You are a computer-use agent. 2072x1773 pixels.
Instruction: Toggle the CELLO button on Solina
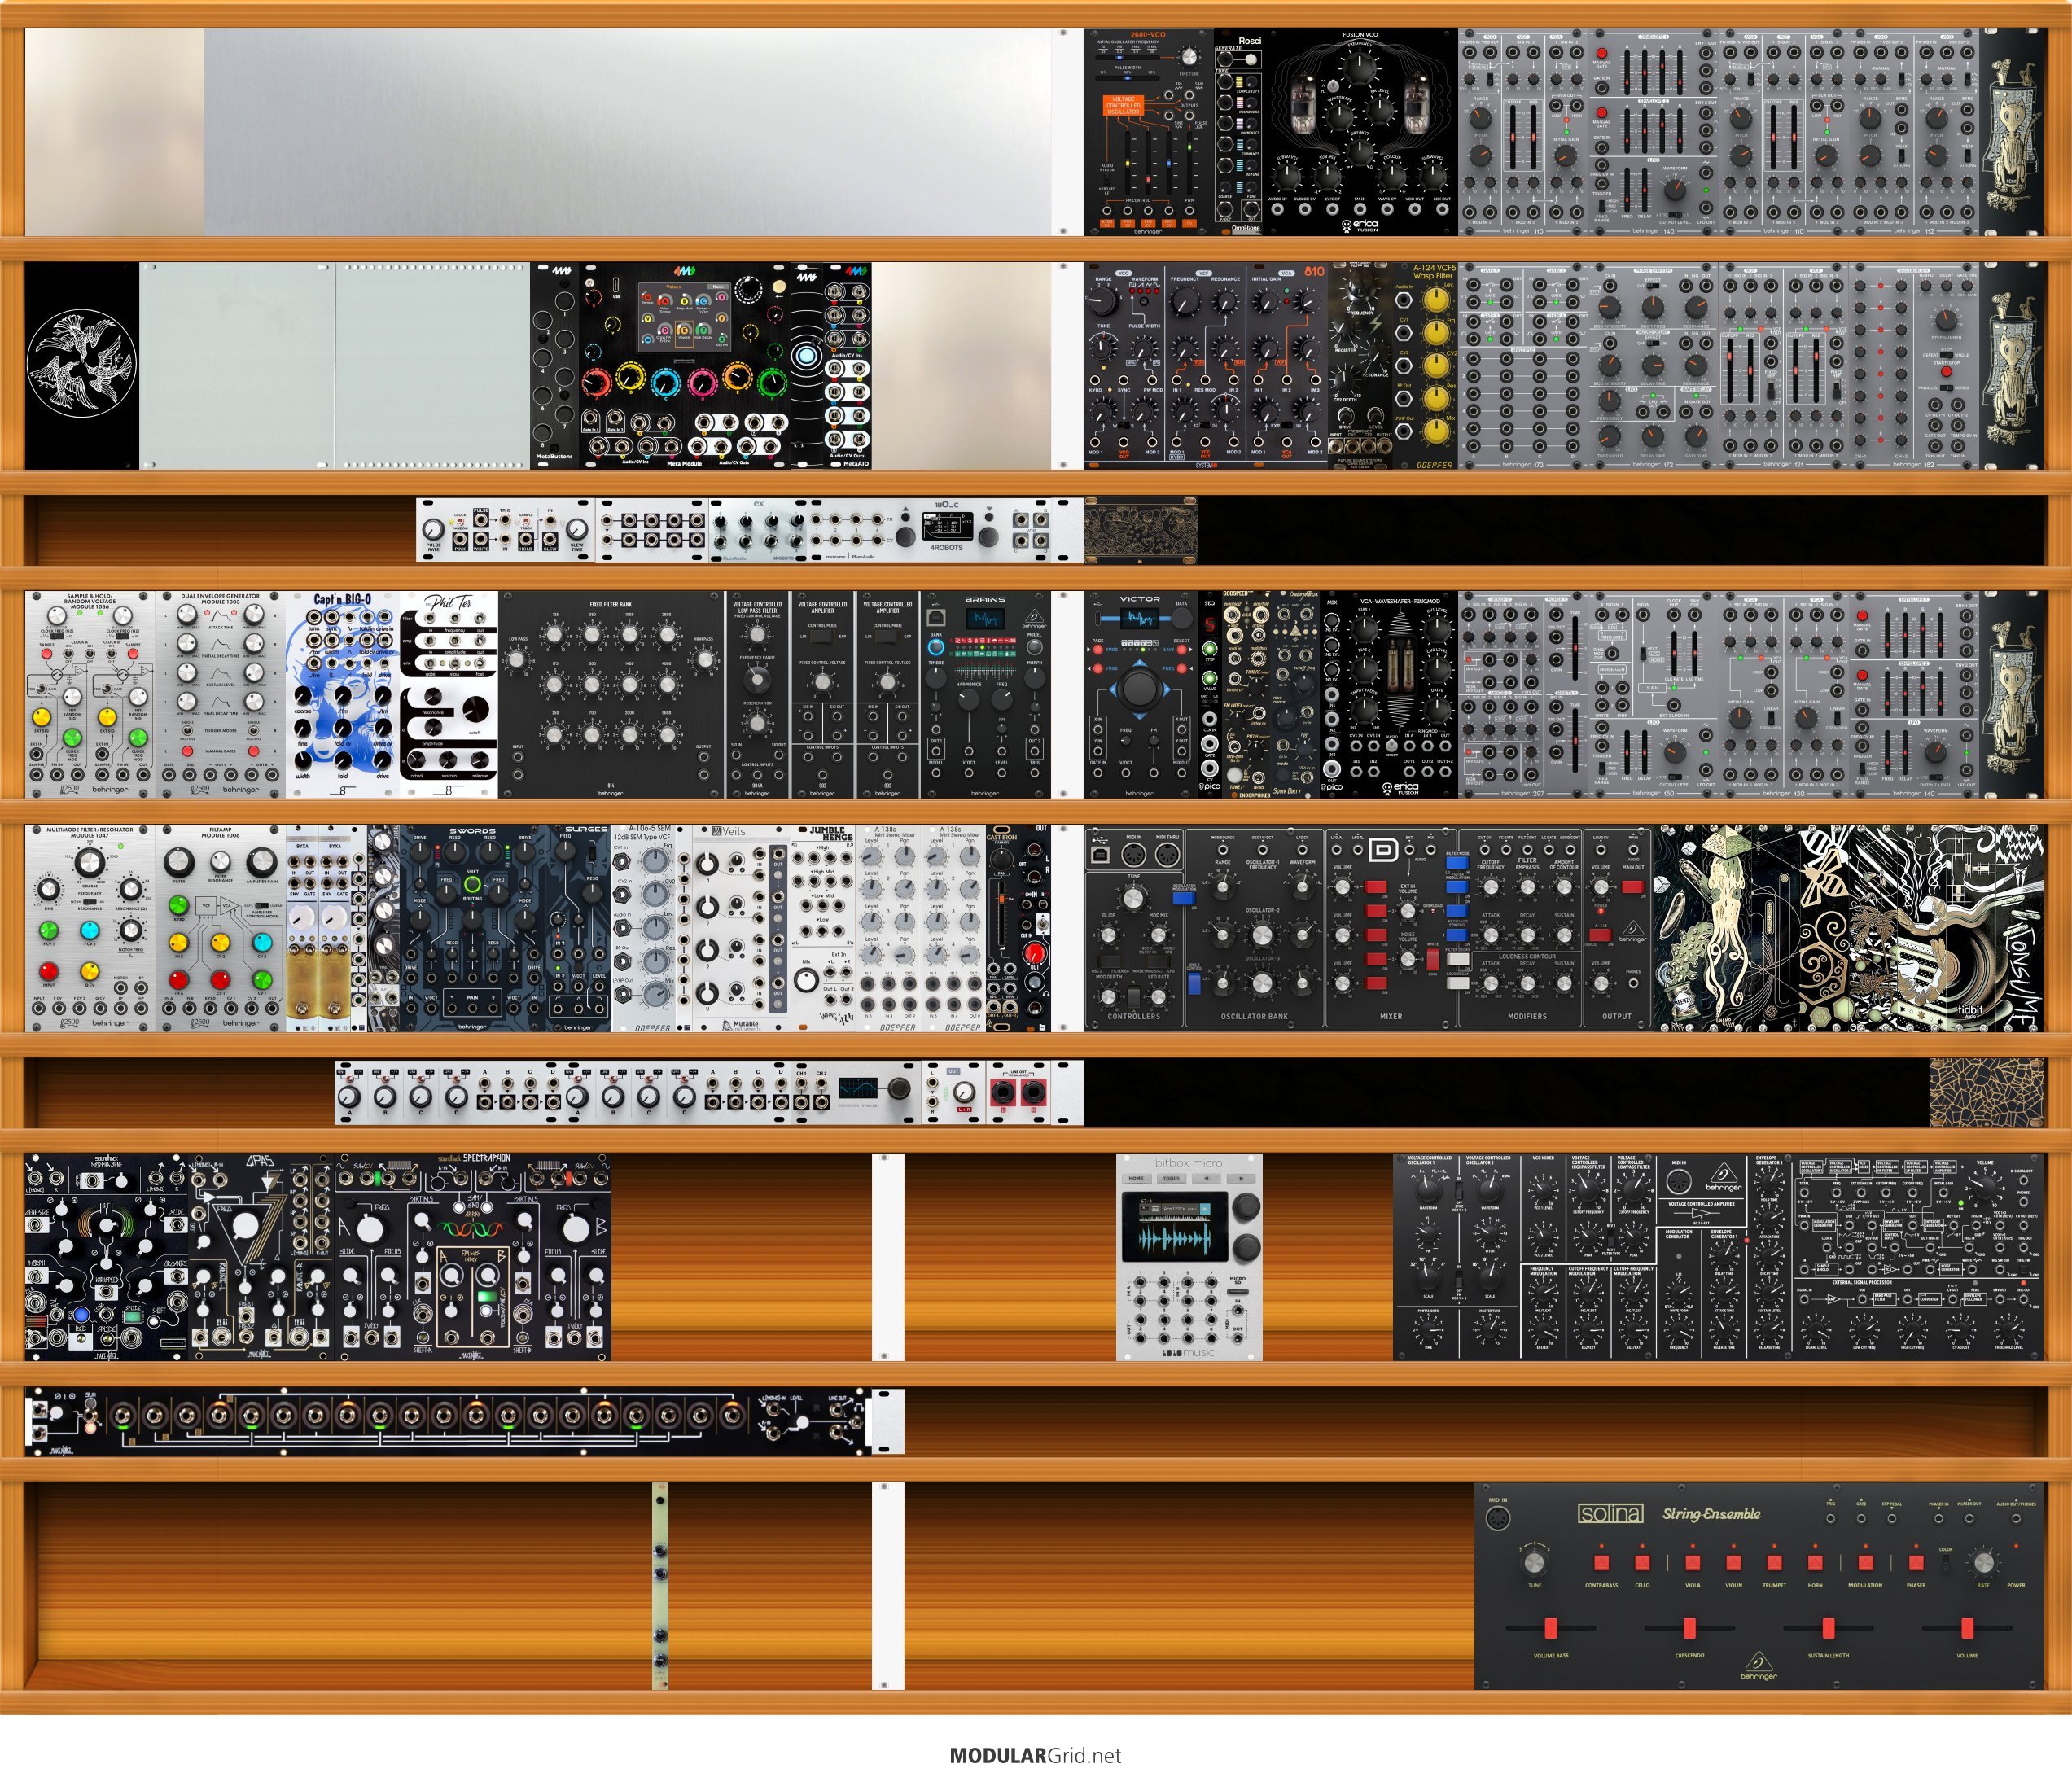click(1642, 1562)
